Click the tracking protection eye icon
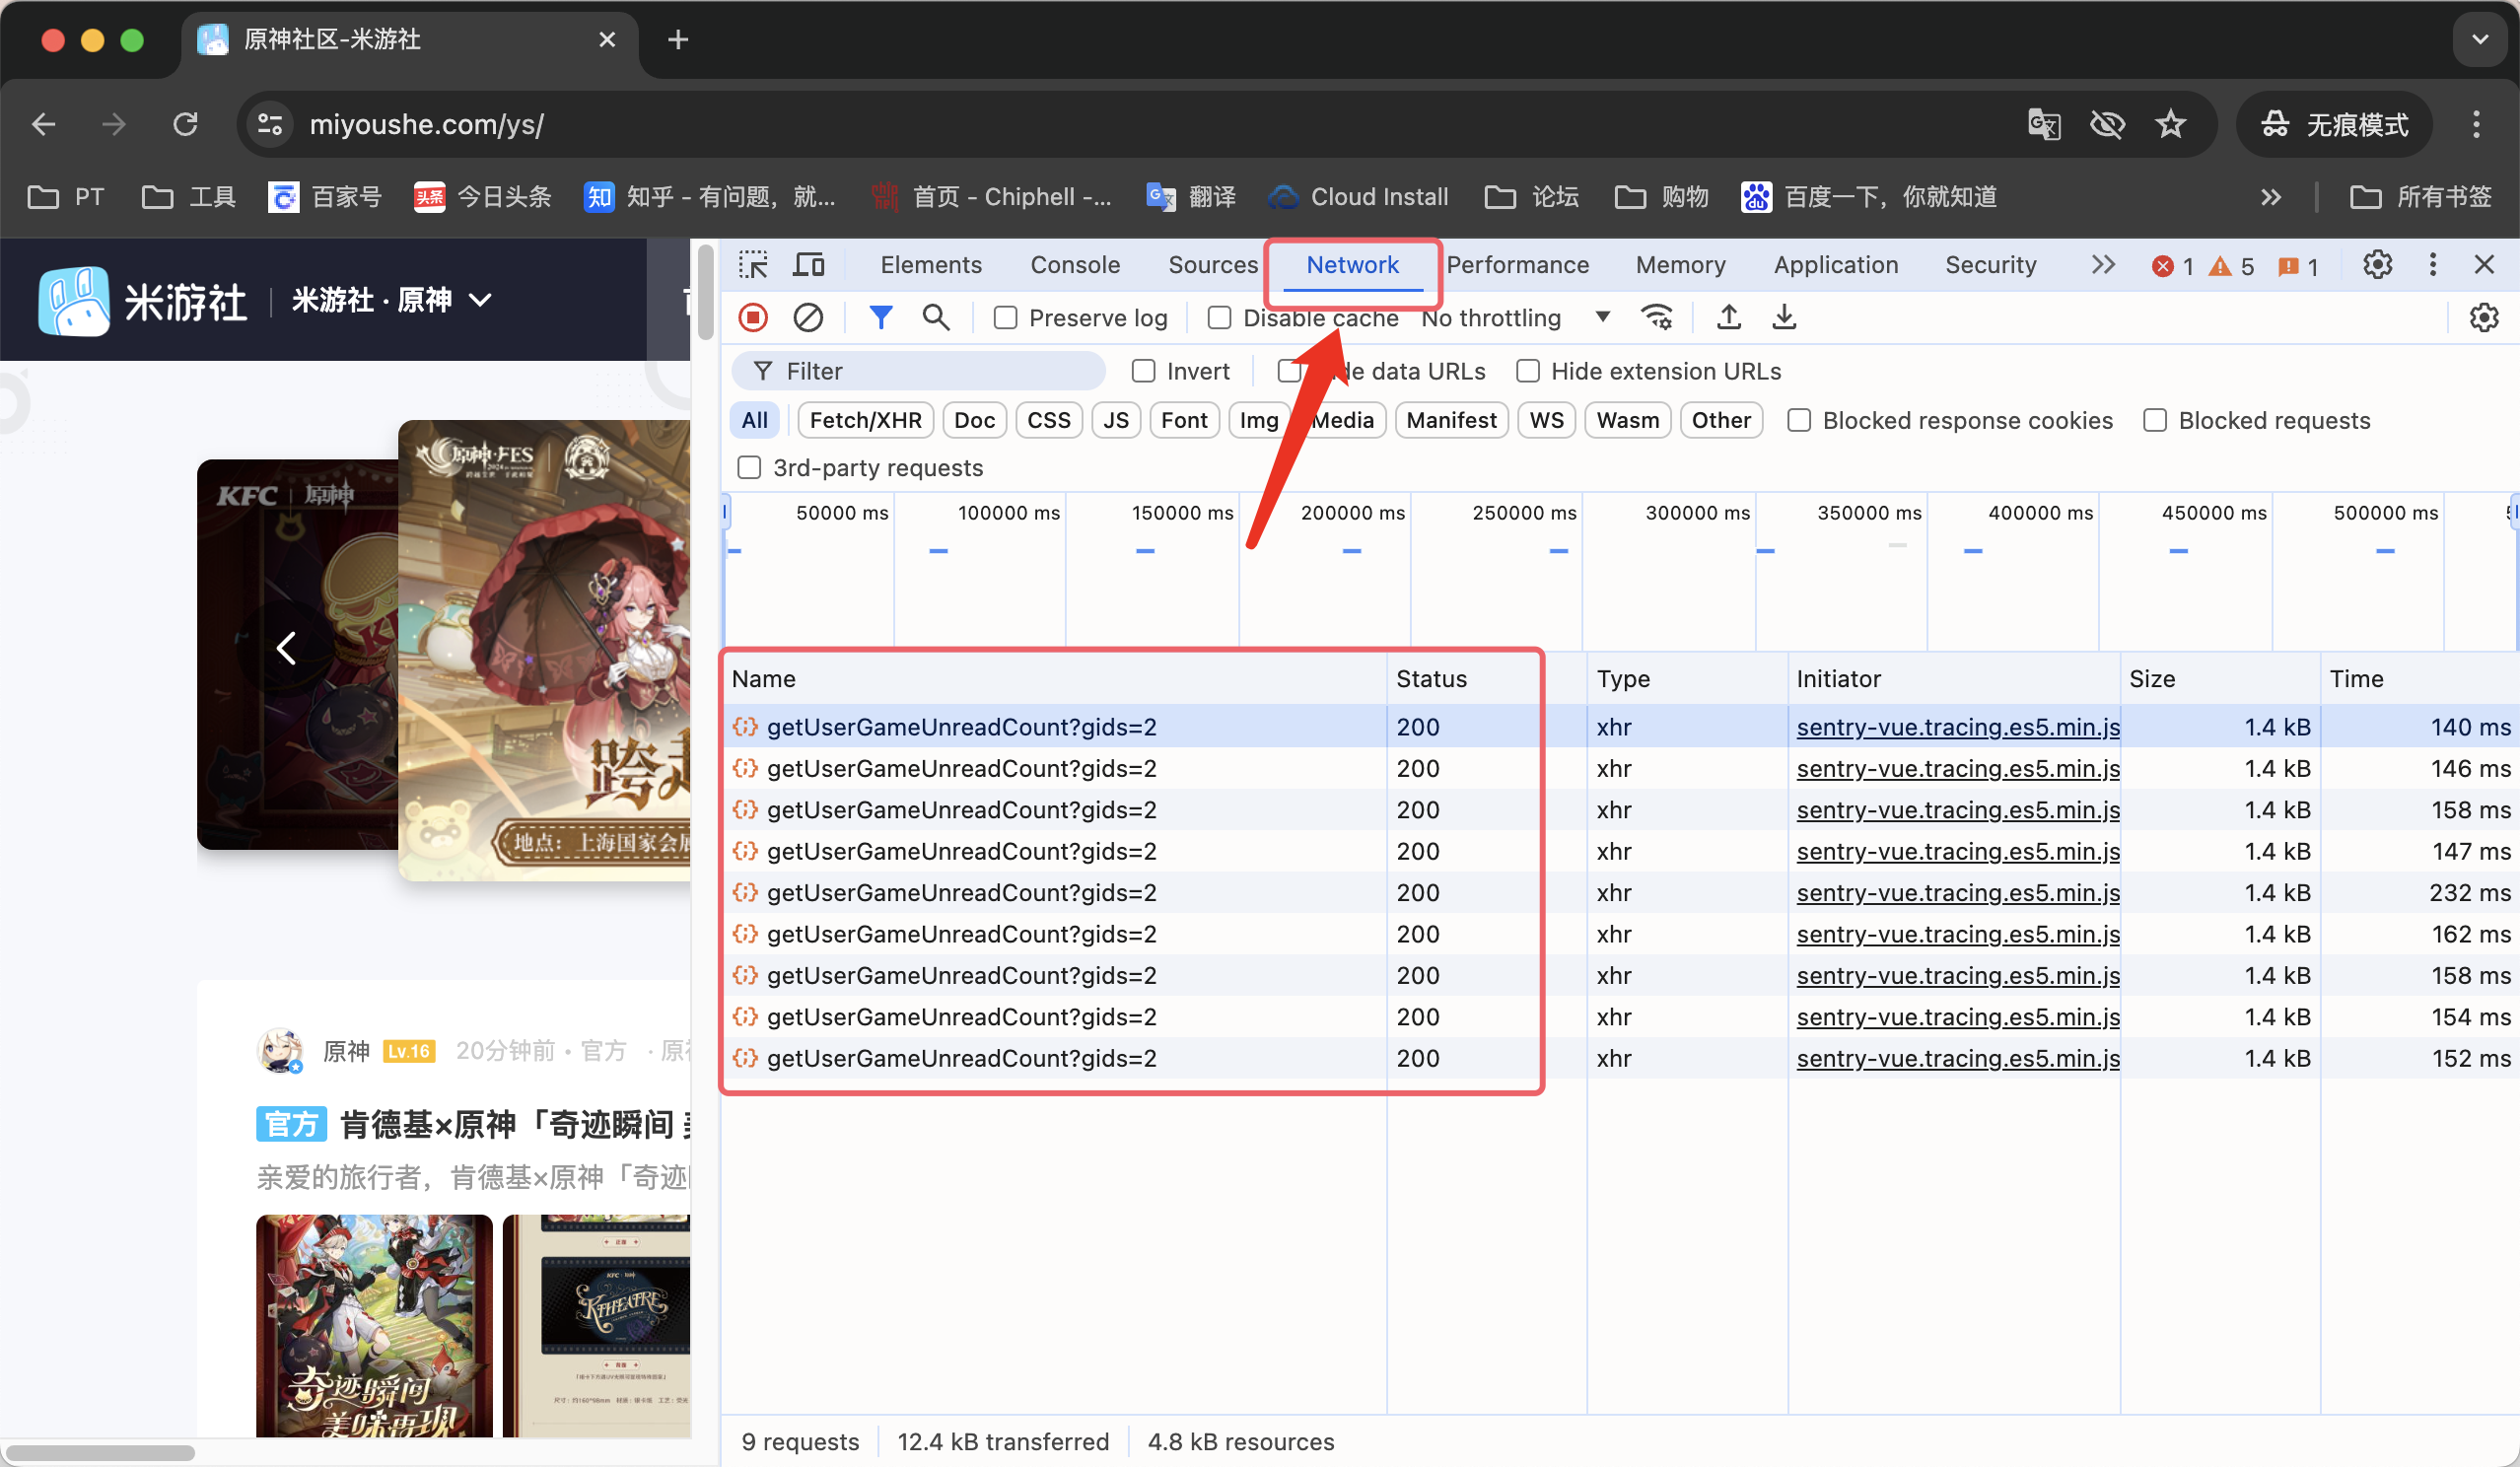 click(2107, 124)
